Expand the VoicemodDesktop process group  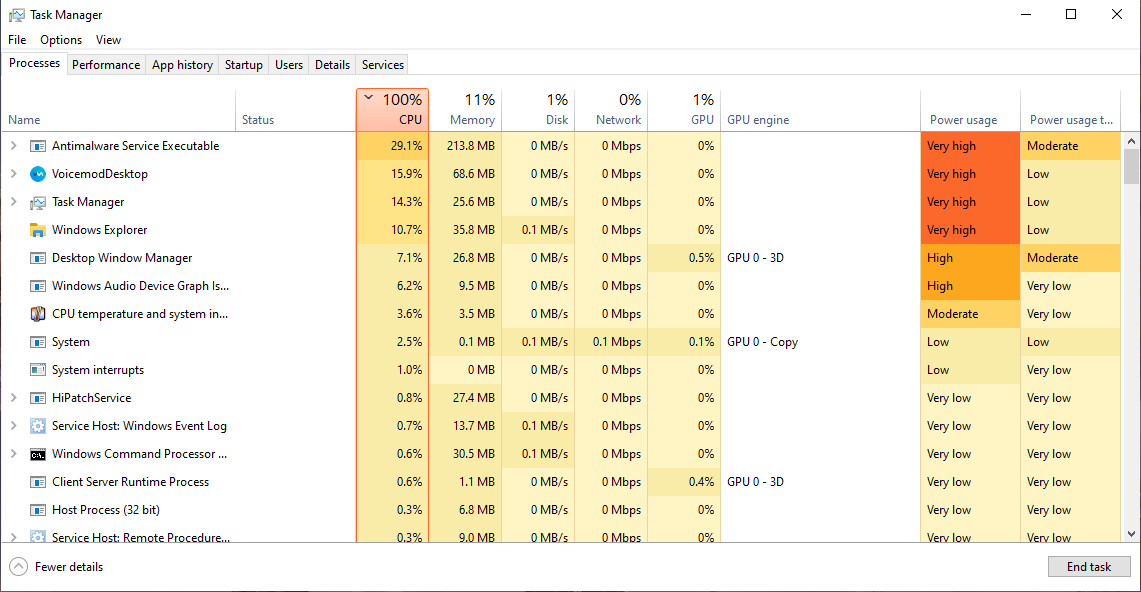(13, 174)
